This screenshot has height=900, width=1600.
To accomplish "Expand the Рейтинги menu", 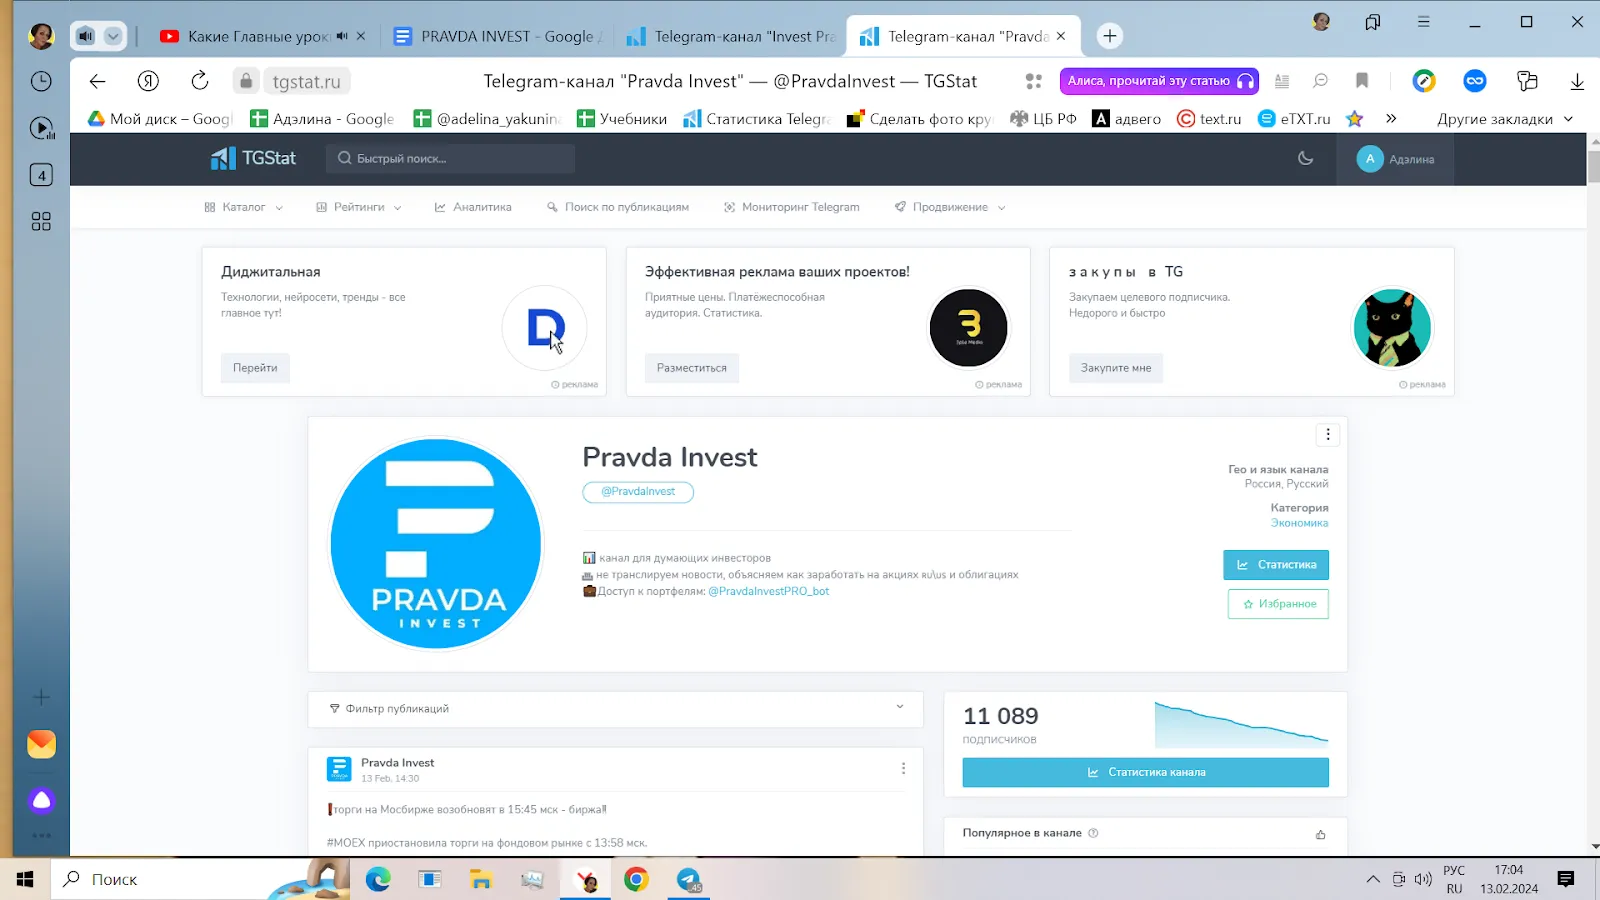I will pyautogui.click(x=358, y=207).
